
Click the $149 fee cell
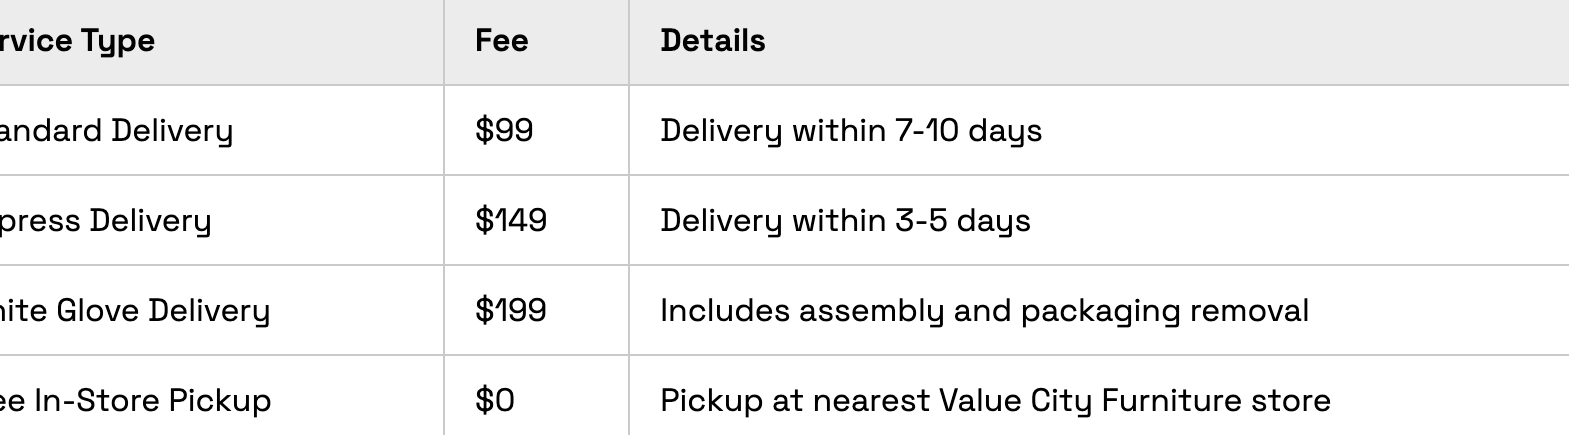511,221
